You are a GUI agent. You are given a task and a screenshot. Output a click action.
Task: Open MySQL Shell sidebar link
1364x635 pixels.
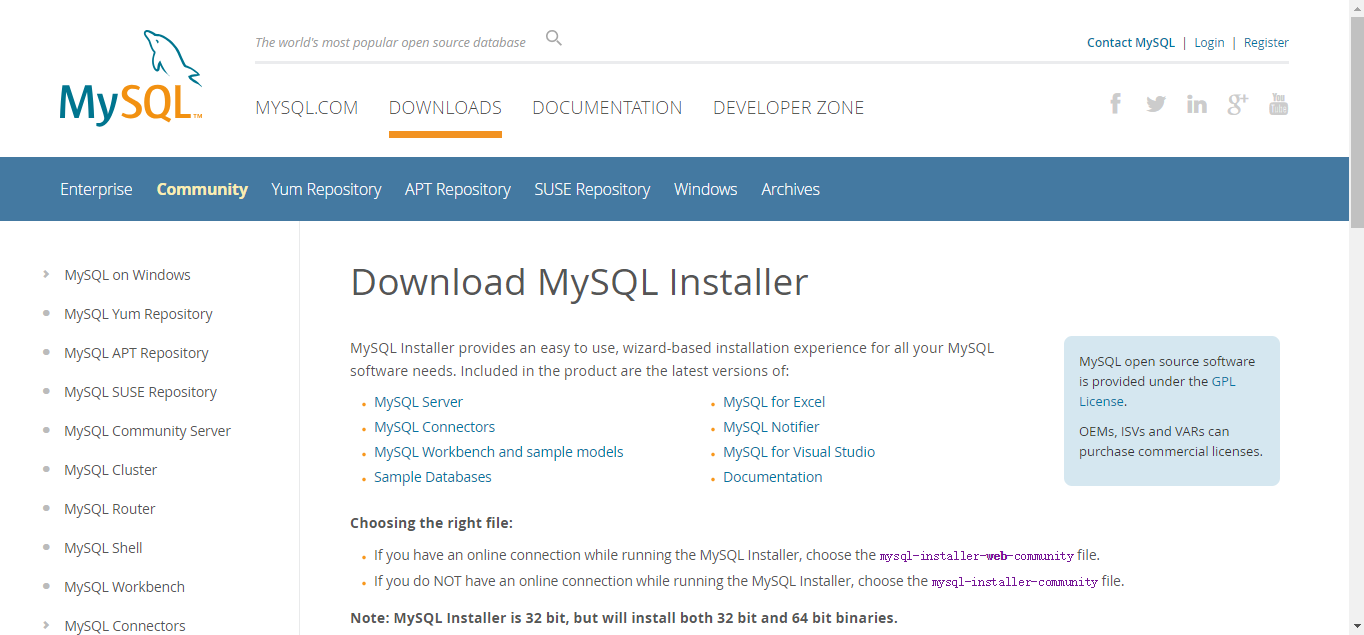[x=103, y=548]
